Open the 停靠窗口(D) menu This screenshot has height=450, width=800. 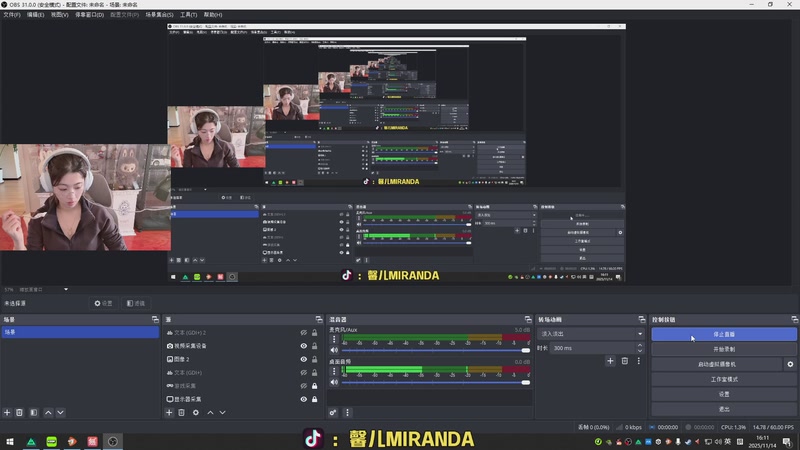[x=89, y=15]
